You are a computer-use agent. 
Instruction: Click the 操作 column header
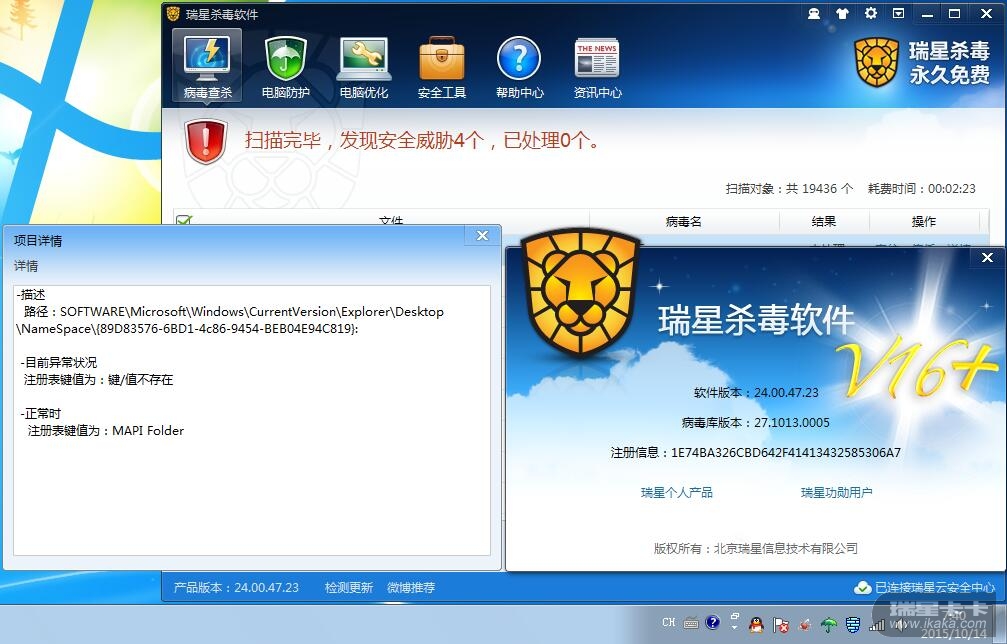click(x=924, y=222)
